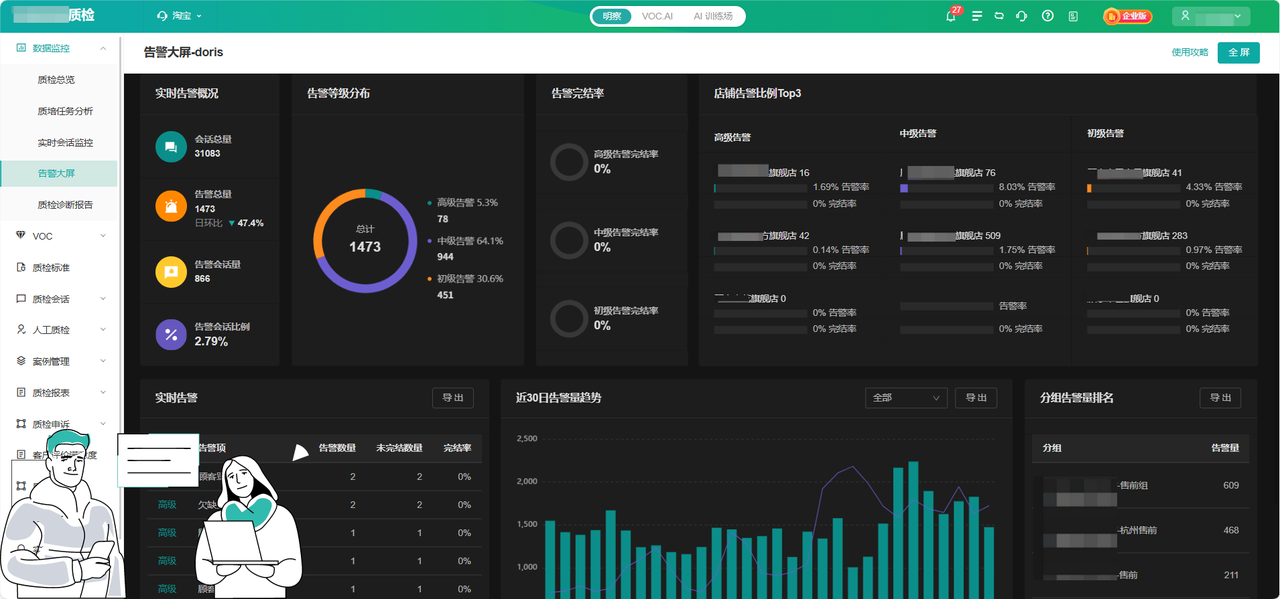Image resolution: width=1280 pixels, height=599 pixels.
Task: Click the headset customer support icon
Action: point(1021,16)
